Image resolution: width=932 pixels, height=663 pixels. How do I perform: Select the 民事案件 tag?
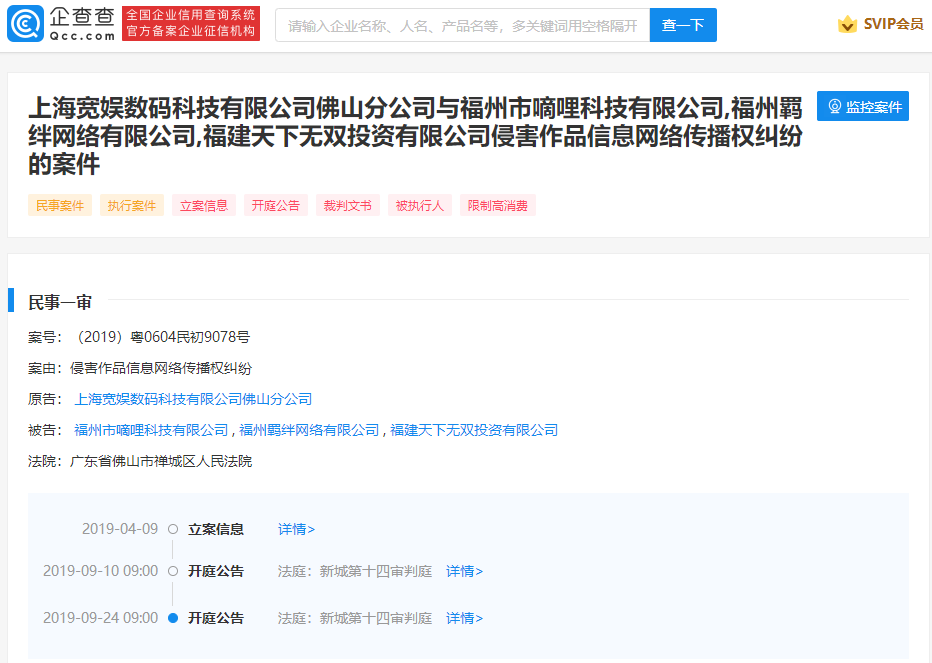(58, 204)
